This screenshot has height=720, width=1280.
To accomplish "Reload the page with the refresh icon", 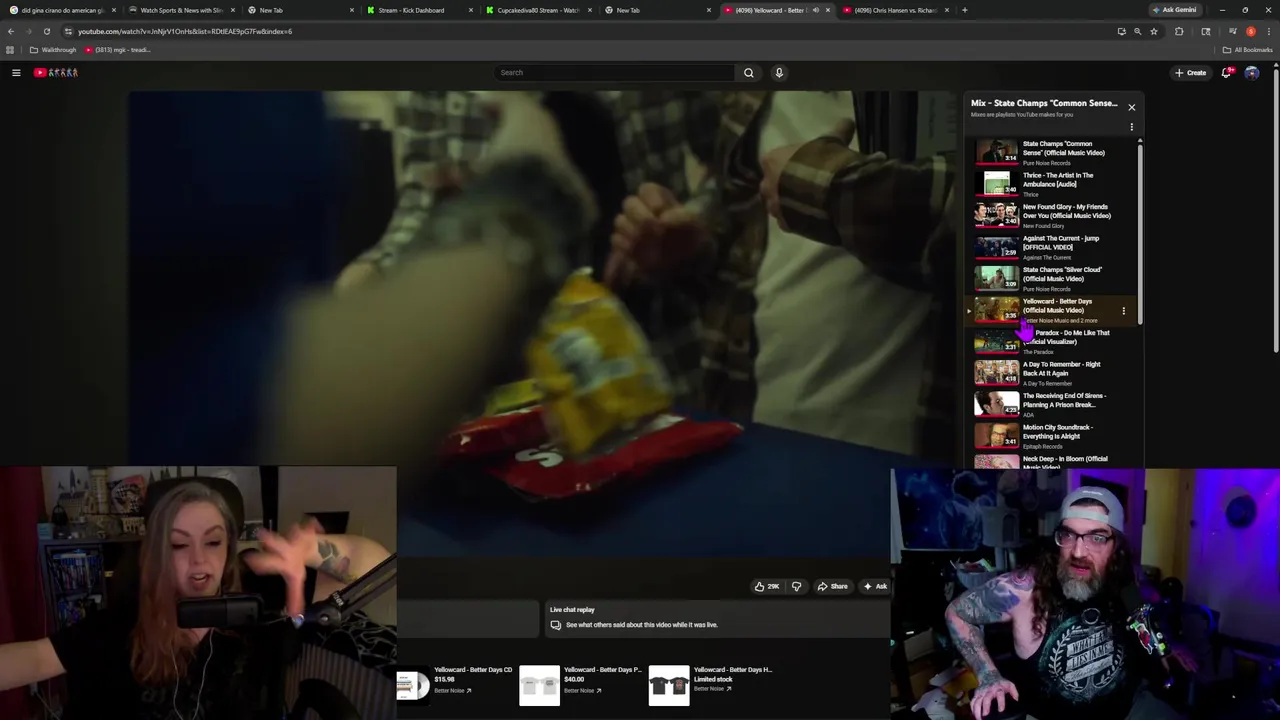I will 46,31.
